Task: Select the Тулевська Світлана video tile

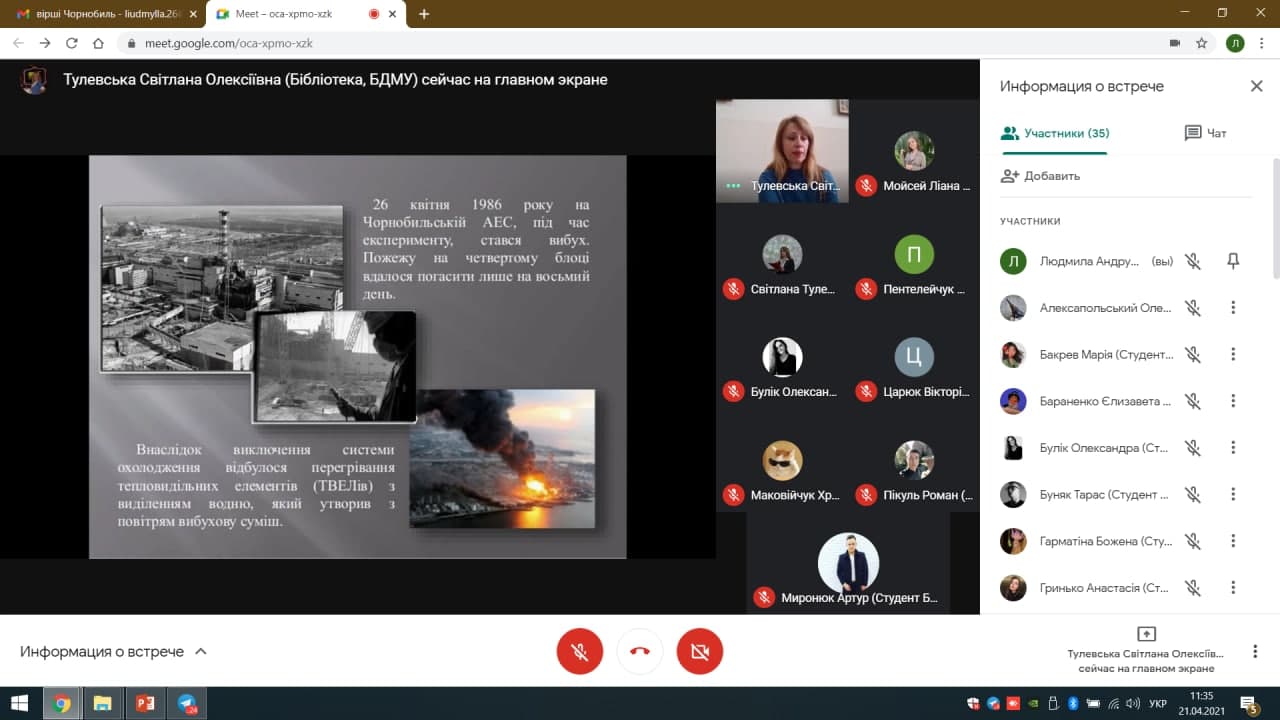Action: 782,151
